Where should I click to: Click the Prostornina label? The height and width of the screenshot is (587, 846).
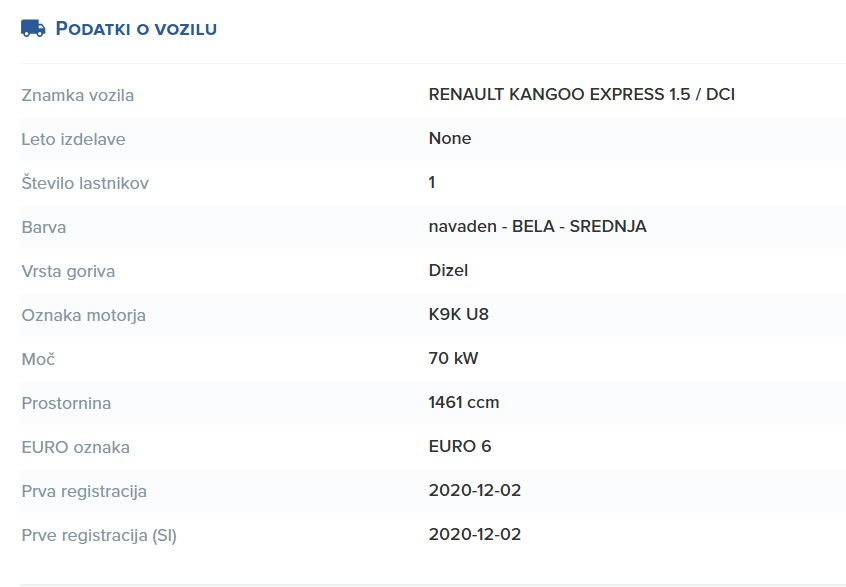pos(66,403)
